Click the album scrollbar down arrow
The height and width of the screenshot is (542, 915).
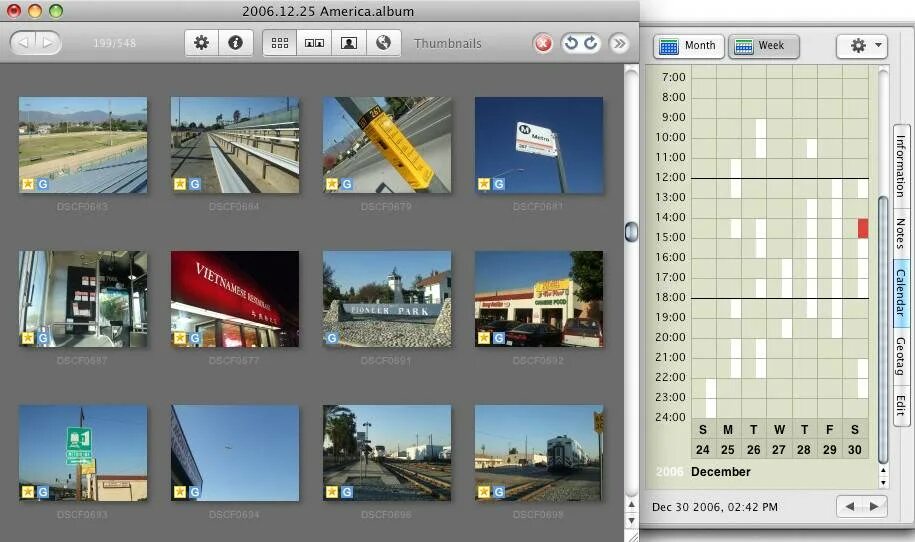631,519
